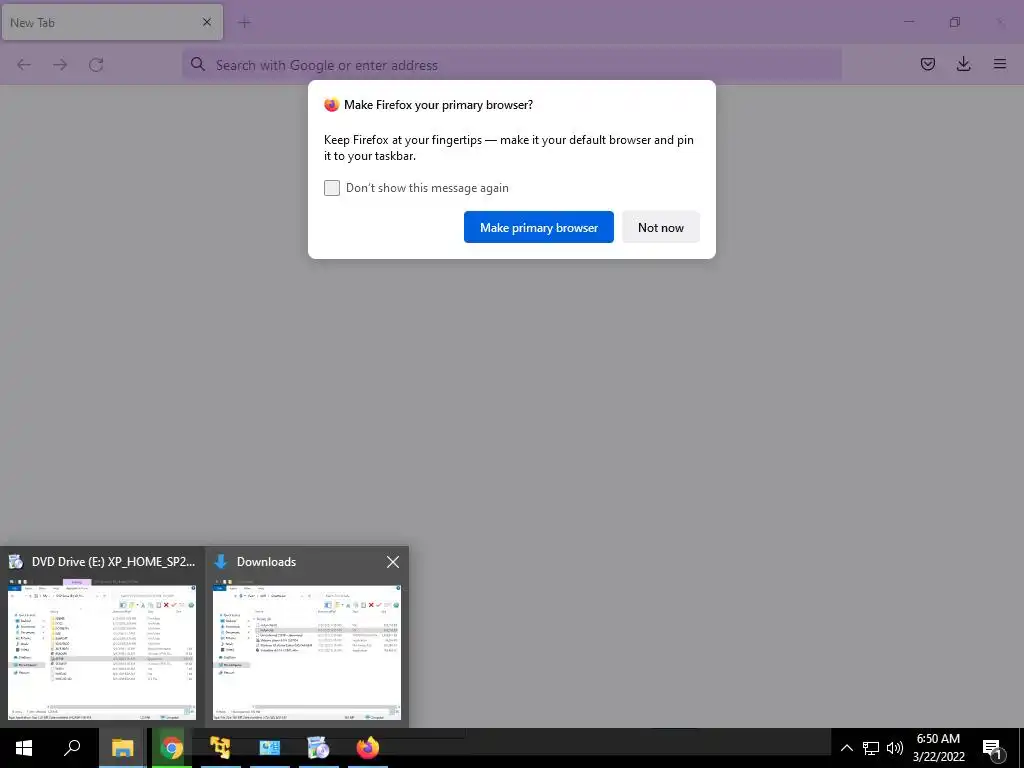Image resolution: width=1024 pixels, height=768 pixels.
Task: Click the Make primary browser button
Action: [x=539, y=227]
